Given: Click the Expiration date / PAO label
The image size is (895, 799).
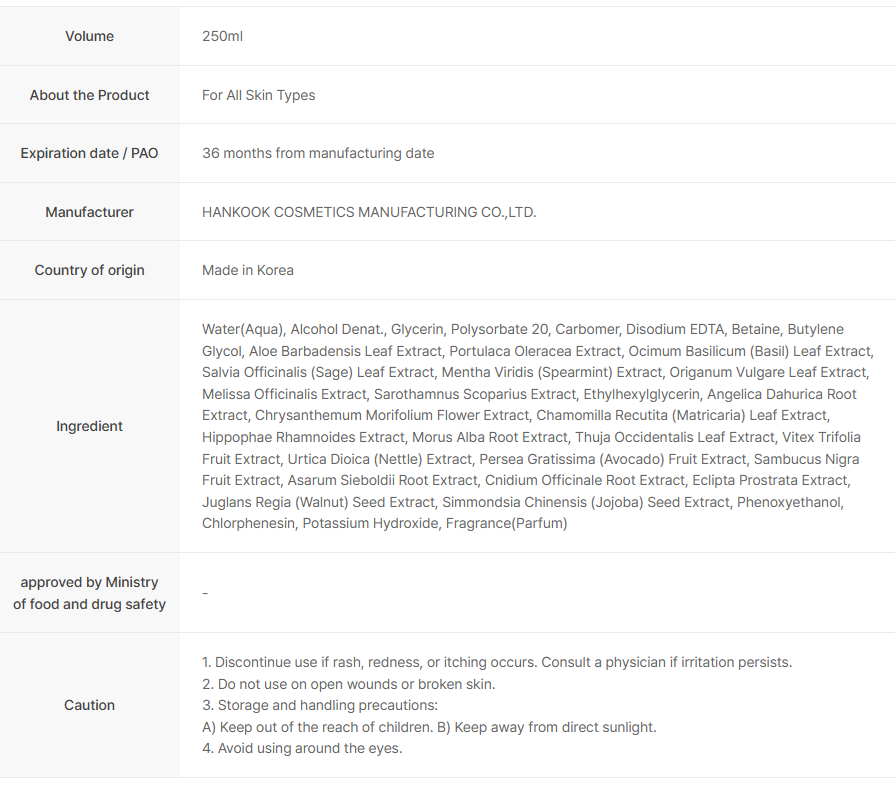Looking at the screenshot, I should coord(89,153).
